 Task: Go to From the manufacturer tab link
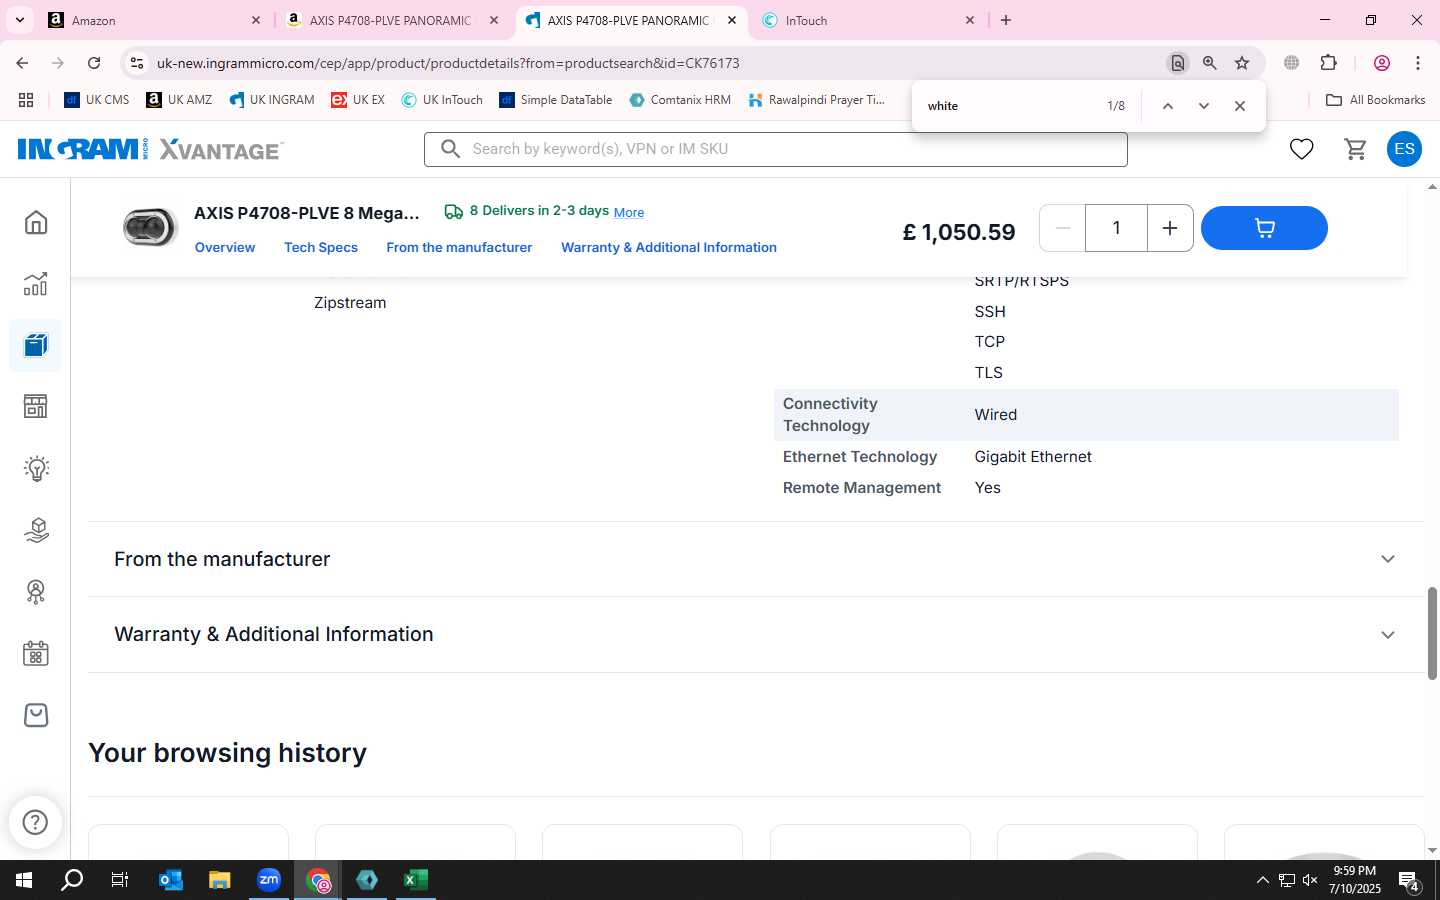[x=459, y=247]
